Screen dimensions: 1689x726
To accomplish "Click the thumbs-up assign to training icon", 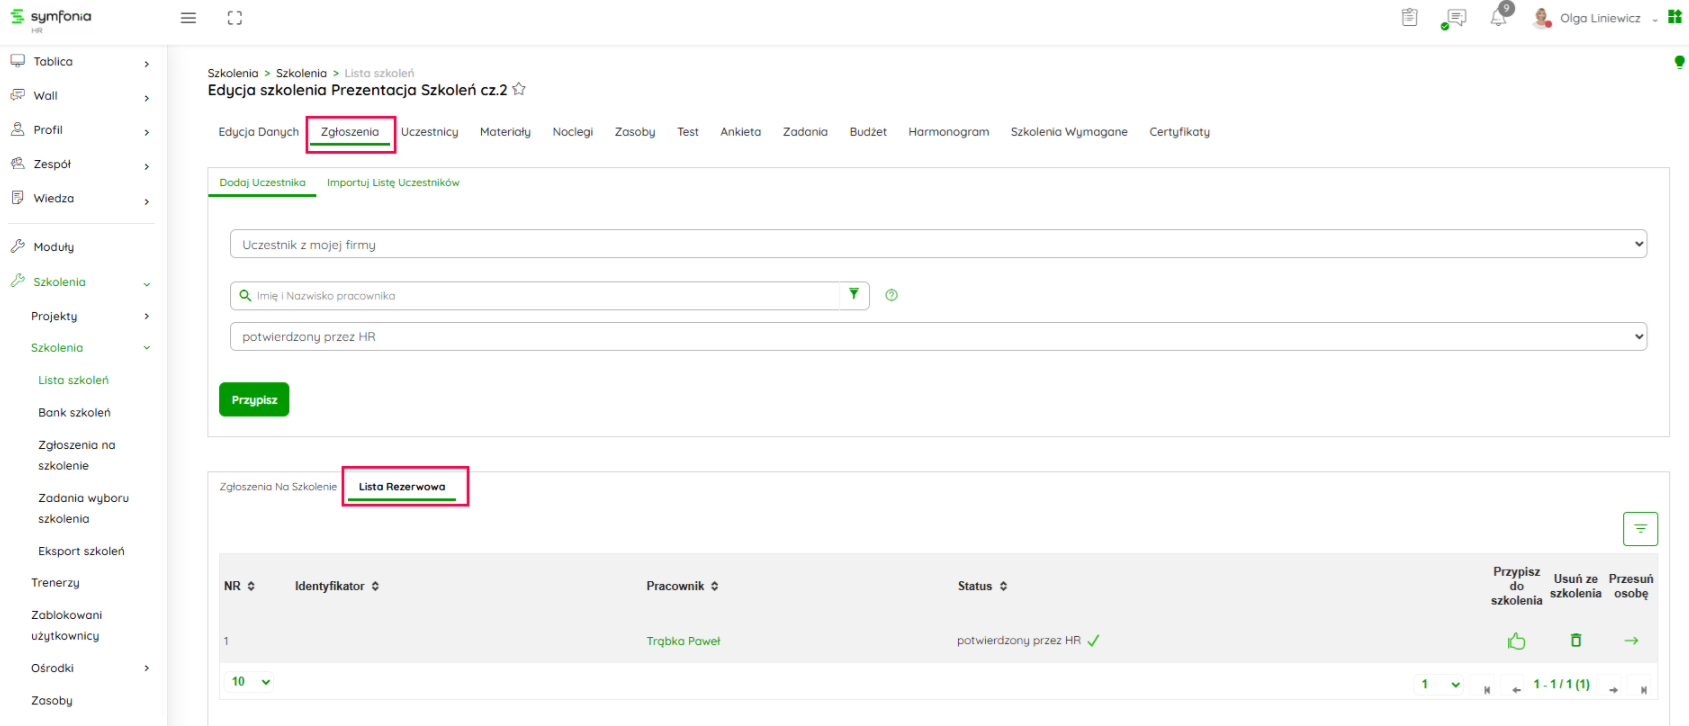I will coord(1516,641).
